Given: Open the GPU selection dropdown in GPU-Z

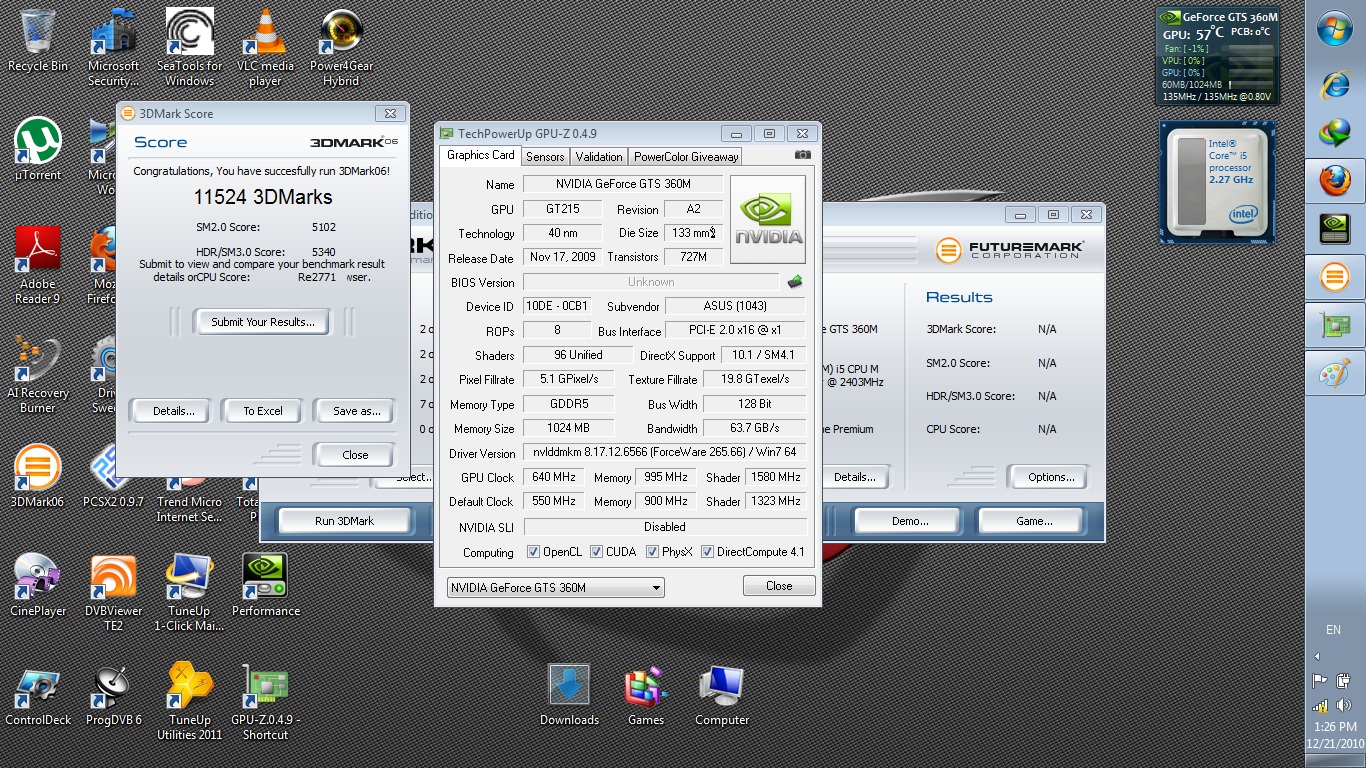Looking at the screenshot, I should 556,588.
